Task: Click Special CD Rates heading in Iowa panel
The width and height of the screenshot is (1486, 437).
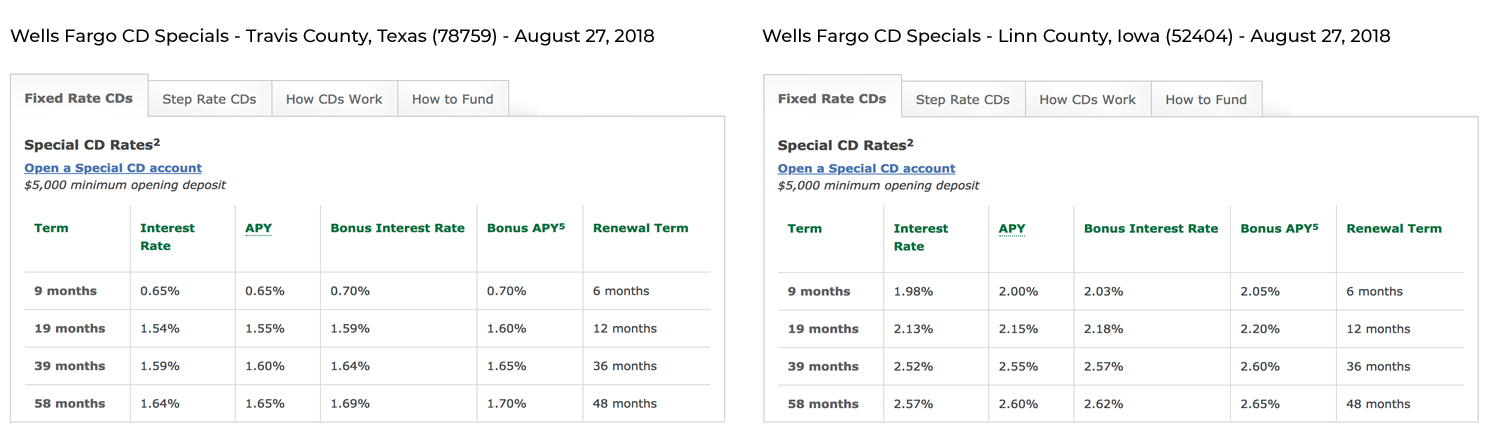Action: [x=844, y=145]
